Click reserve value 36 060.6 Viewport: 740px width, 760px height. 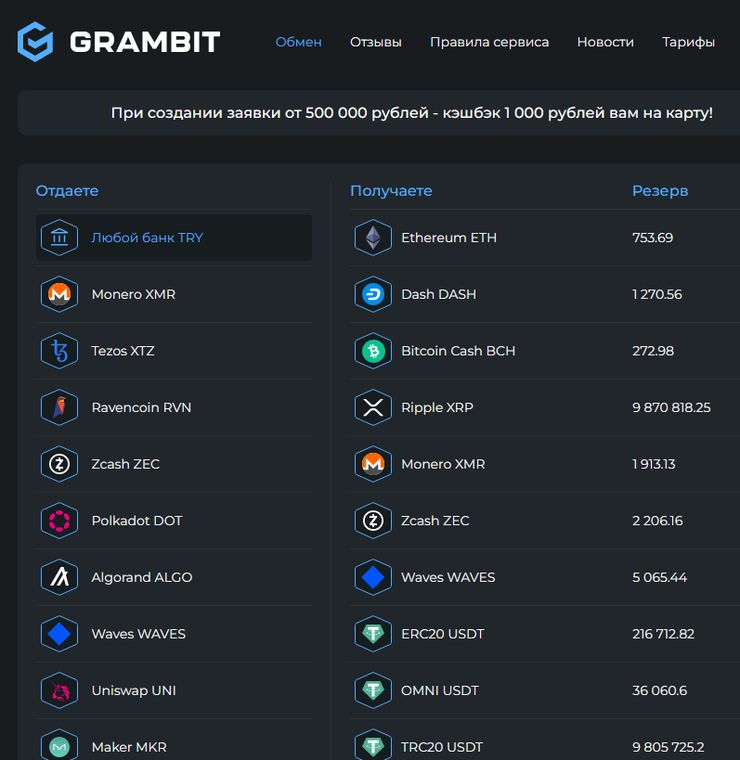coord(660,690)
